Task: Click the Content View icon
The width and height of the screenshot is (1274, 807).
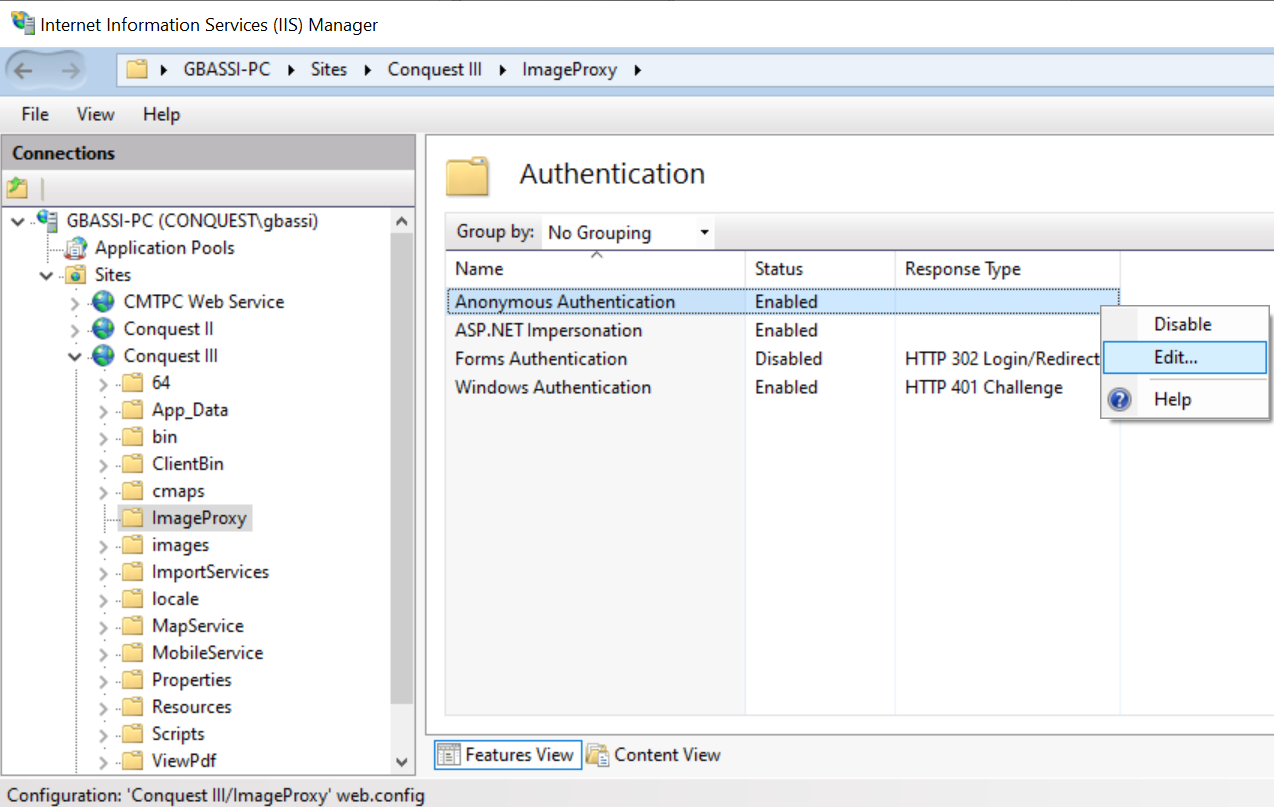Action: 598,755
